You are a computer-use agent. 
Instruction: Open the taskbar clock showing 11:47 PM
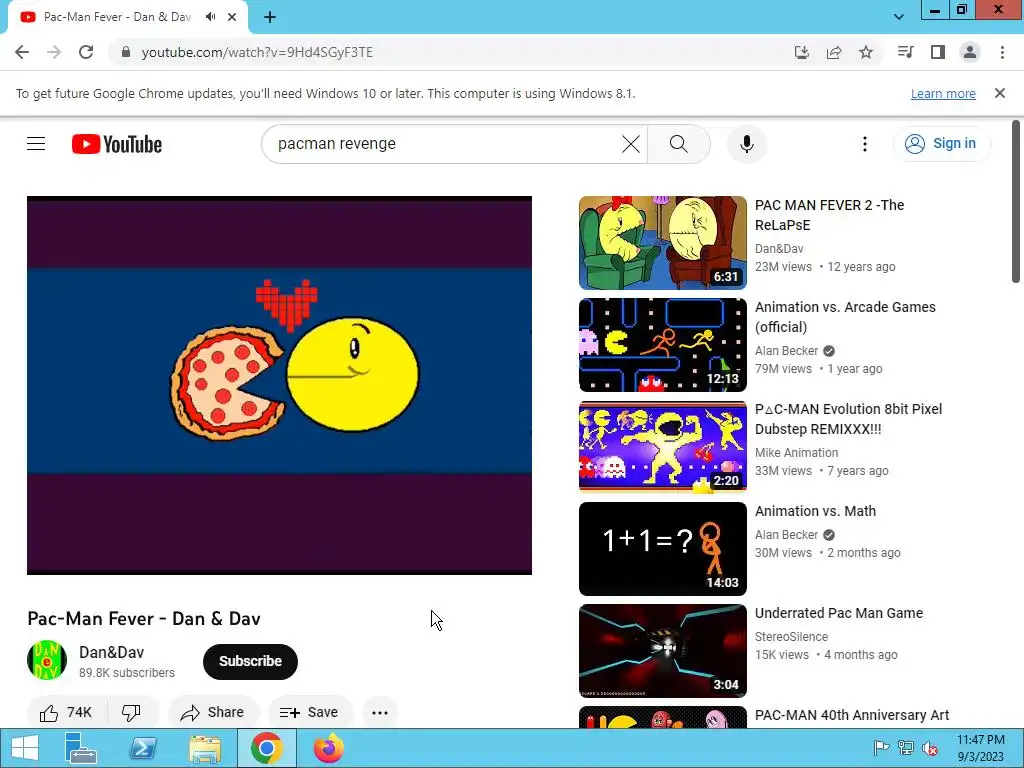(980, 748)
